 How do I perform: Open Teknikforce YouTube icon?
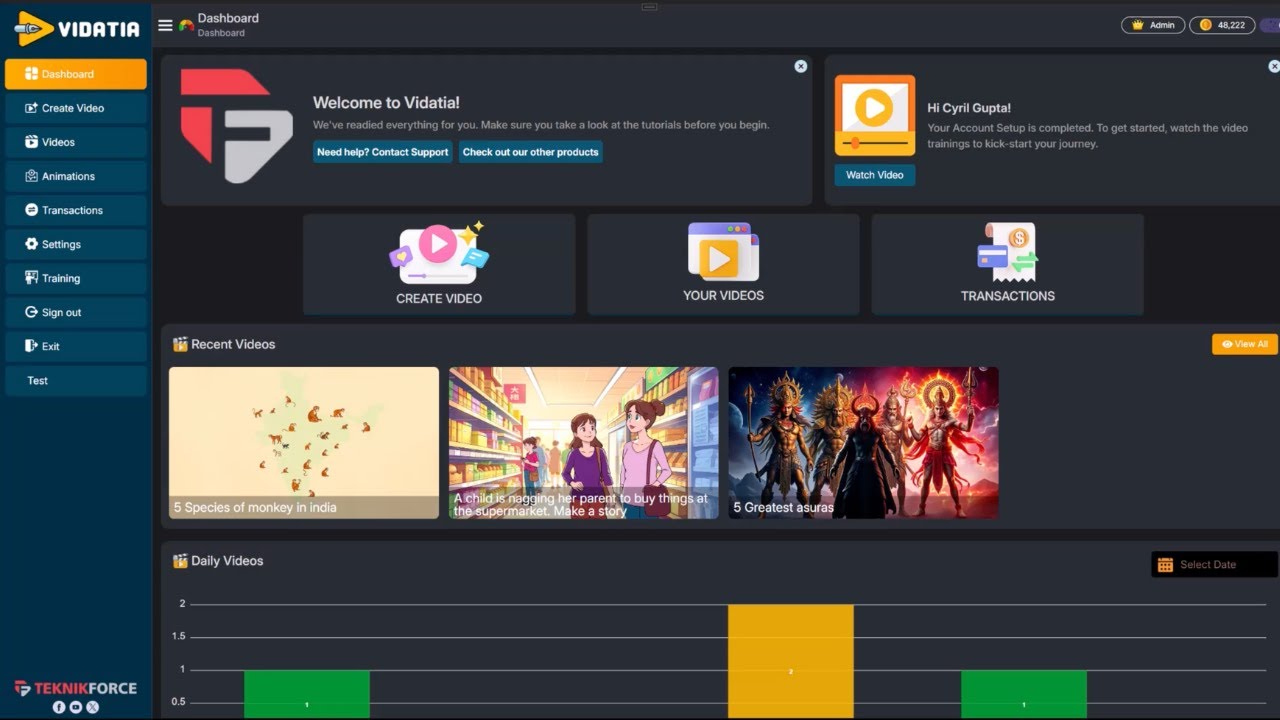click(x=76, y=707)
